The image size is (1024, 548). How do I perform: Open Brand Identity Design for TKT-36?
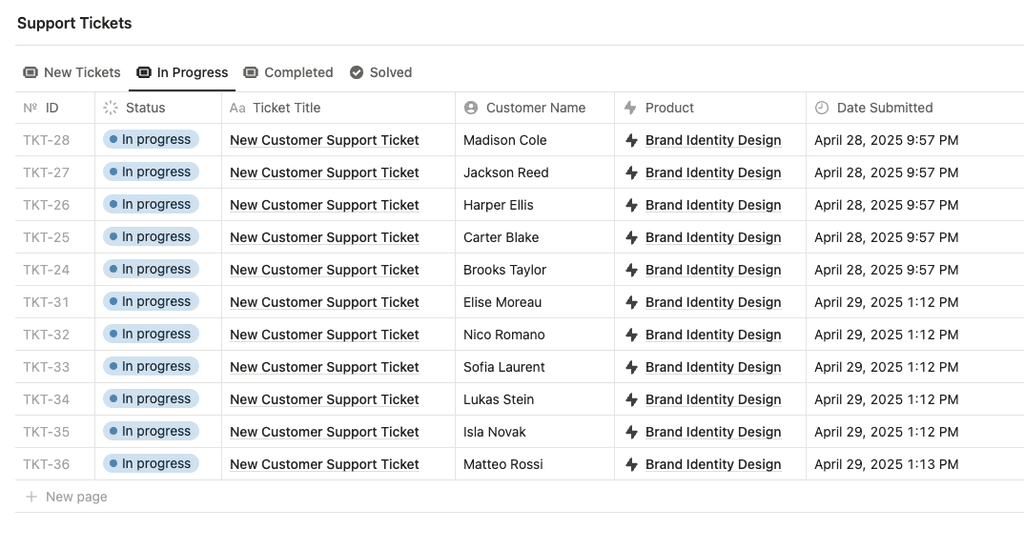point(713,464)
